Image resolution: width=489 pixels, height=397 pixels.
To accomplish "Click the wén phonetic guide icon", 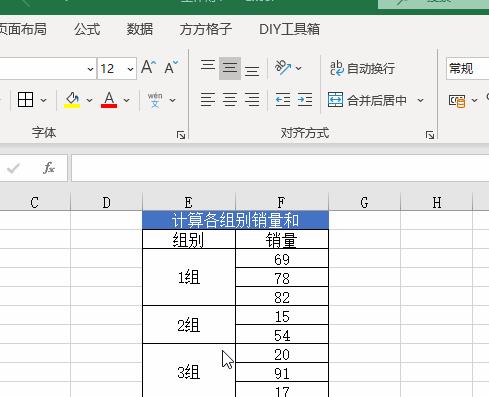I will tap(155, 99).
